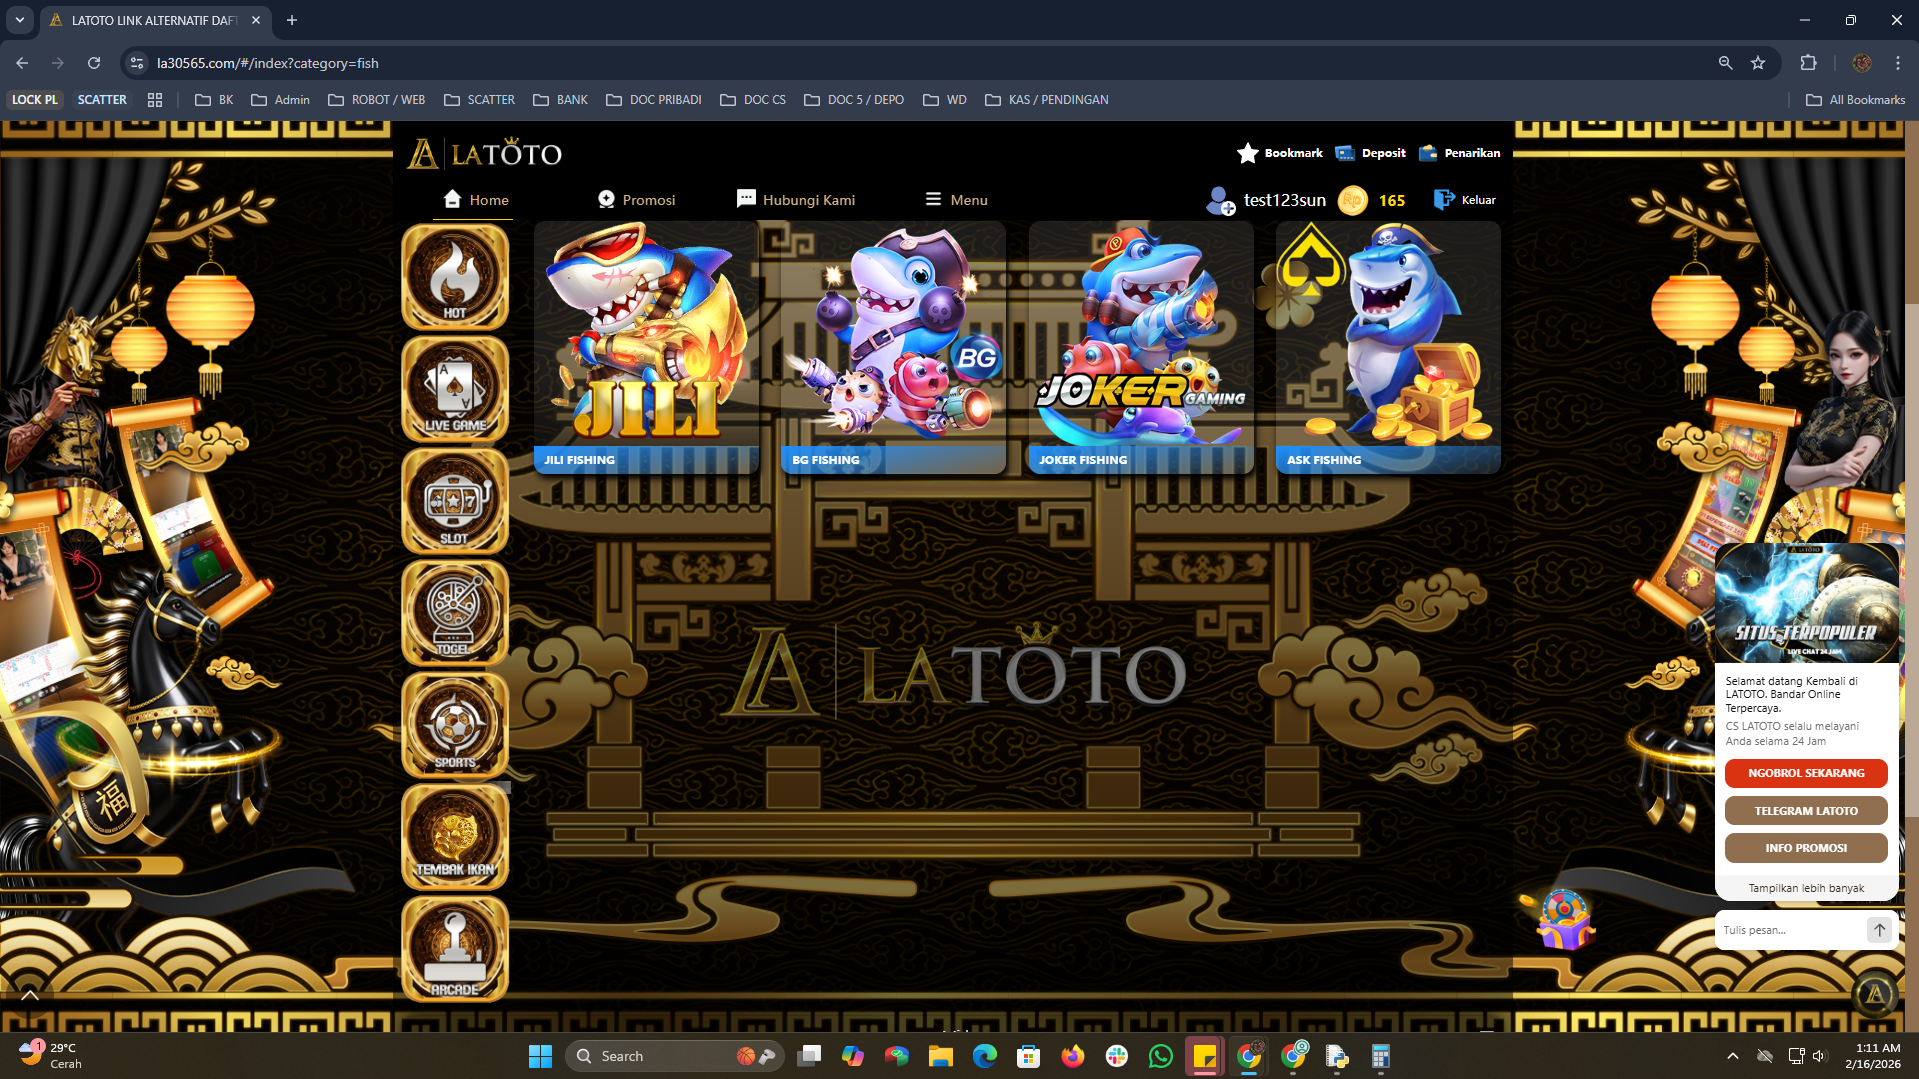Open the BK bookmarks folder
This screenshot has width=1919, height=1079.
(214, 100)
